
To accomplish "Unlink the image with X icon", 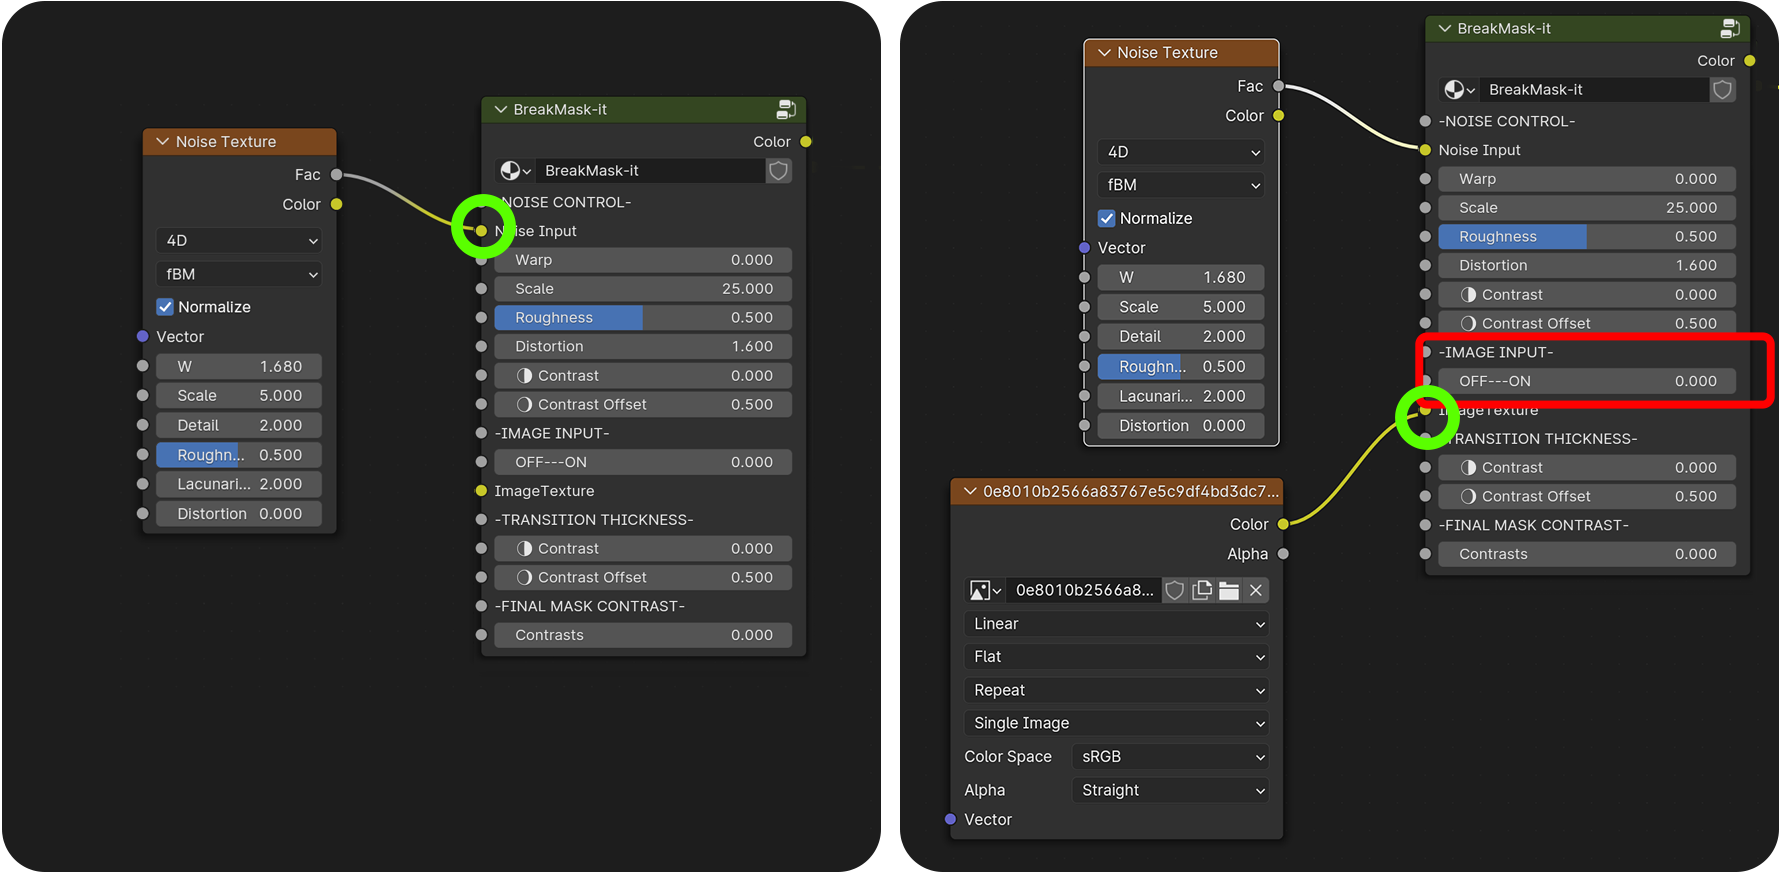I will tap(1256, 590).
